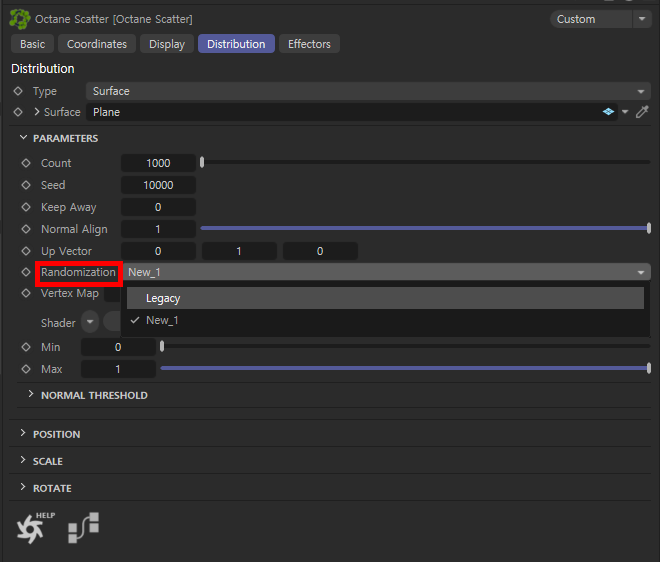Open the Randomization New_1 dropdown
Viewport: 660px width, 562px height.
point(387,272)
